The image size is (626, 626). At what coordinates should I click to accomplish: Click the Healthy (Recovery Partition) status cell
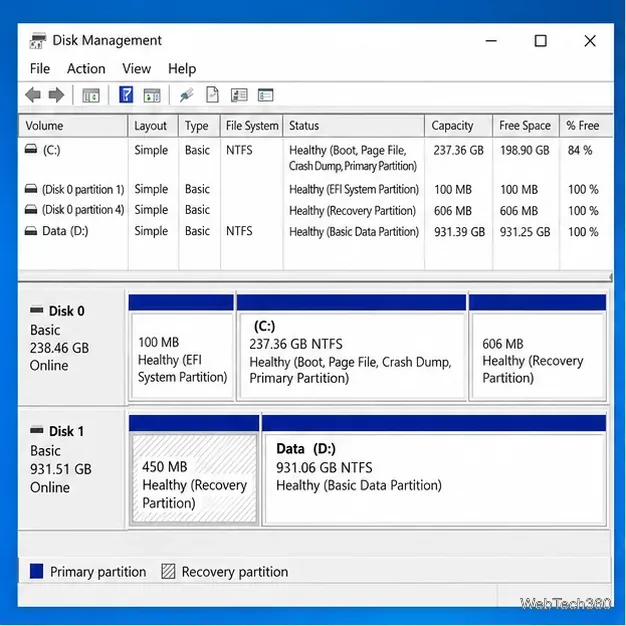click(x=352, y=211)
